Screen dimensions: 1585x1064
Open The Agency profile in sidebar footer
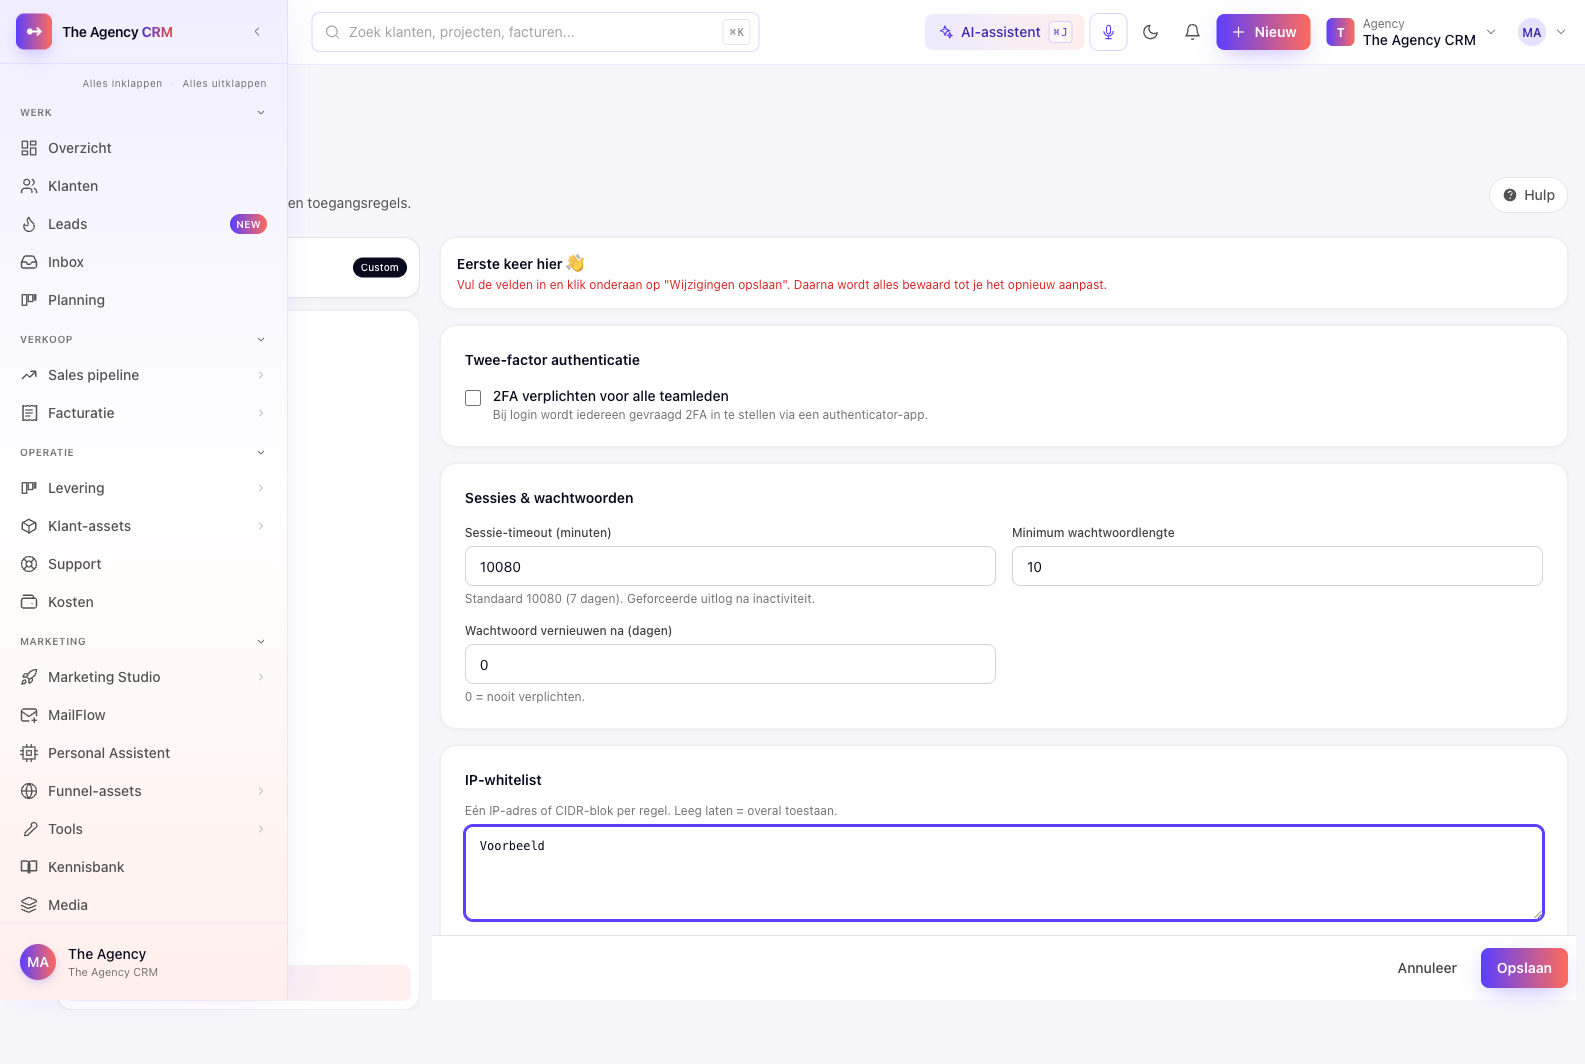[143, 962]
